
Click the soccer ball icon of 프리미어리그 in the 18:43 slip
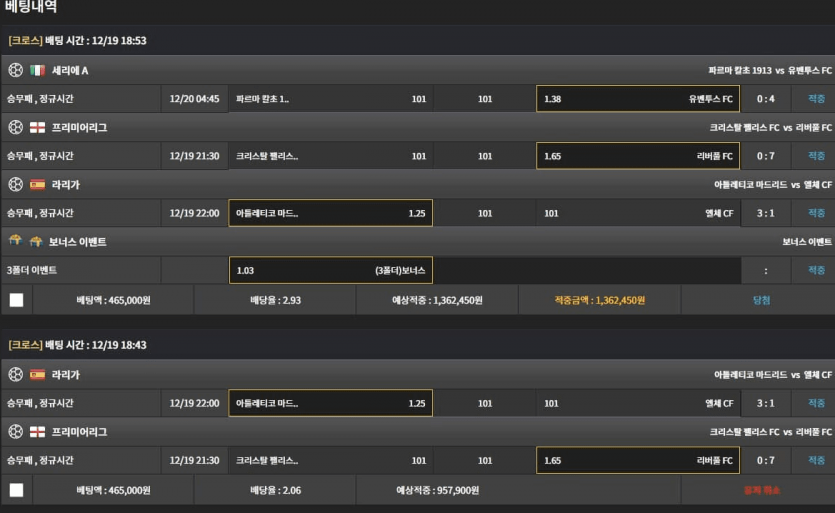click(x=15, y=431)
